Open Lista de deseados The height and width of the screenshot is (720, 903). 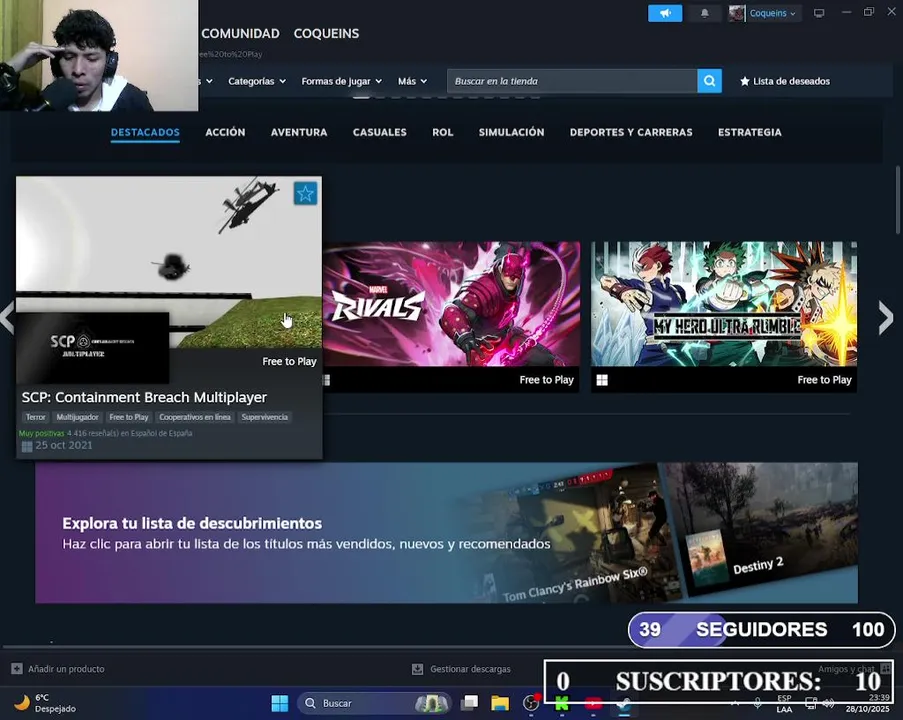(791, 81)
